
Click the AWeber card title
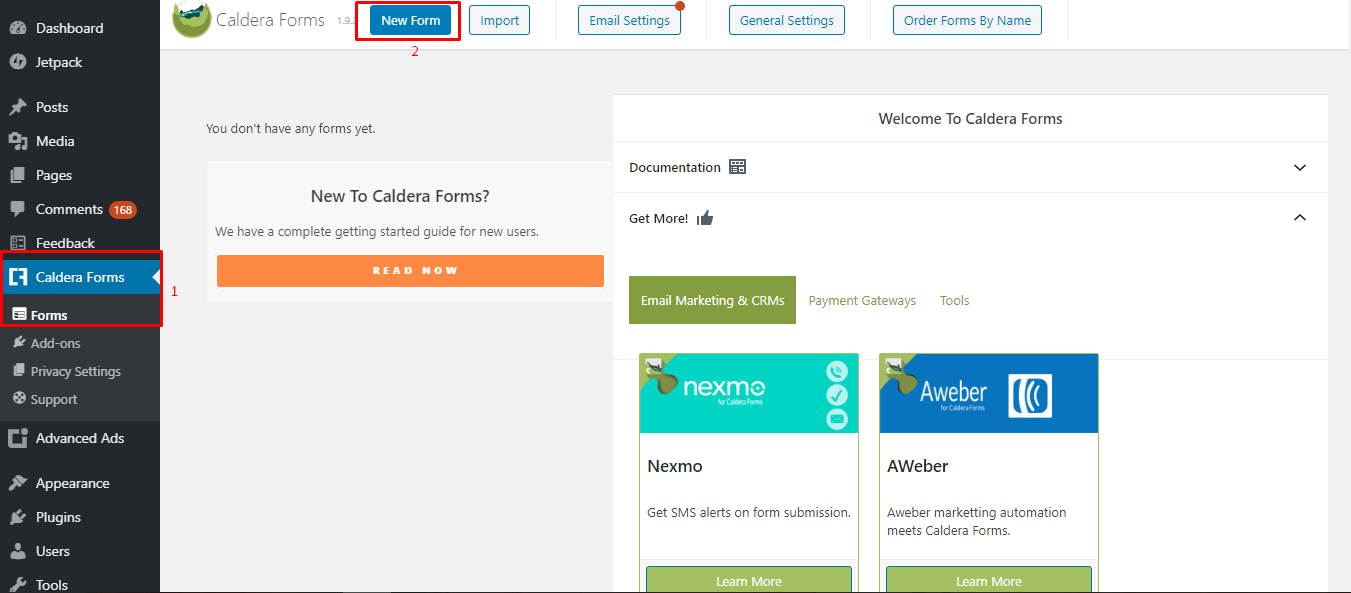pyautogui.click(x=917, y=466)
